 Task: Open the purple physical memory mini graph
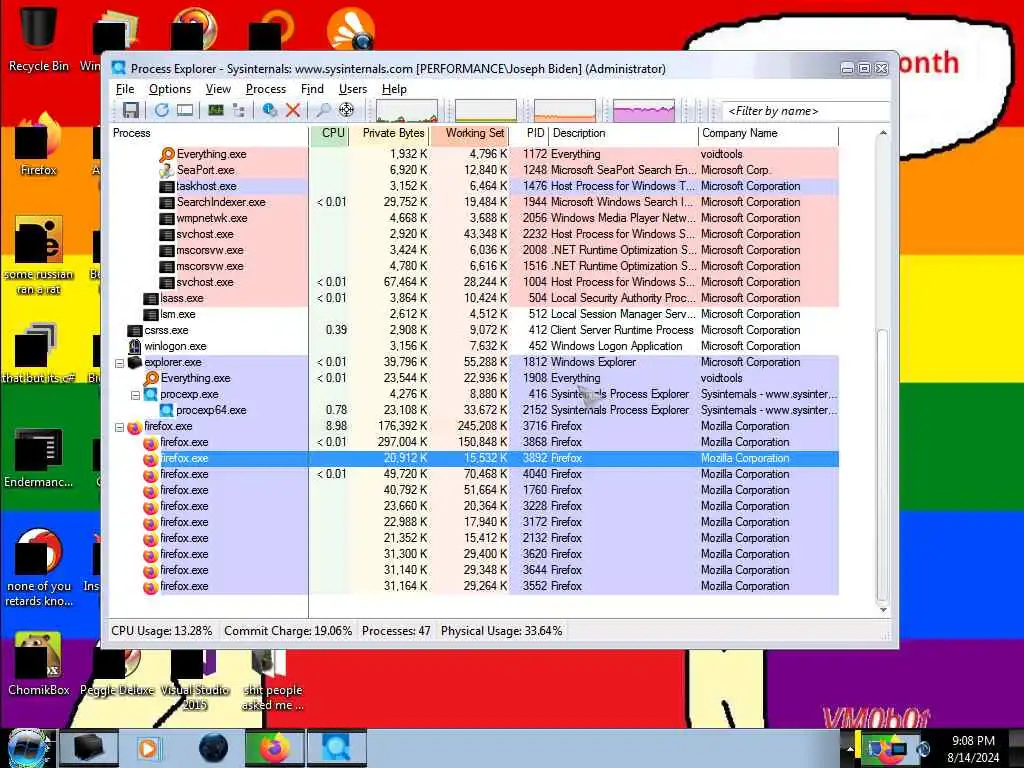click(644, 111)
